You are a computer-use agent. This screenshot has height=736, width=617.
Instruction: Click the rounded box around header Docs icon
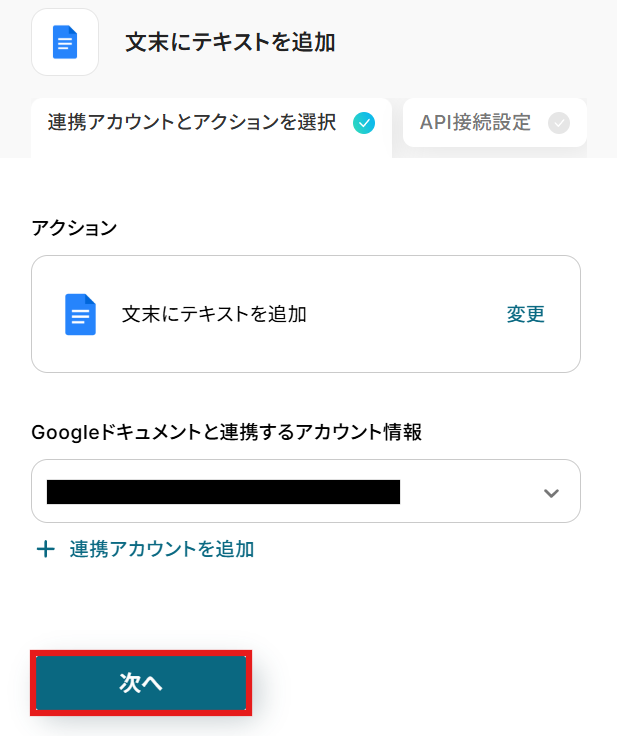pyautogui.click(x=65, y=42)
